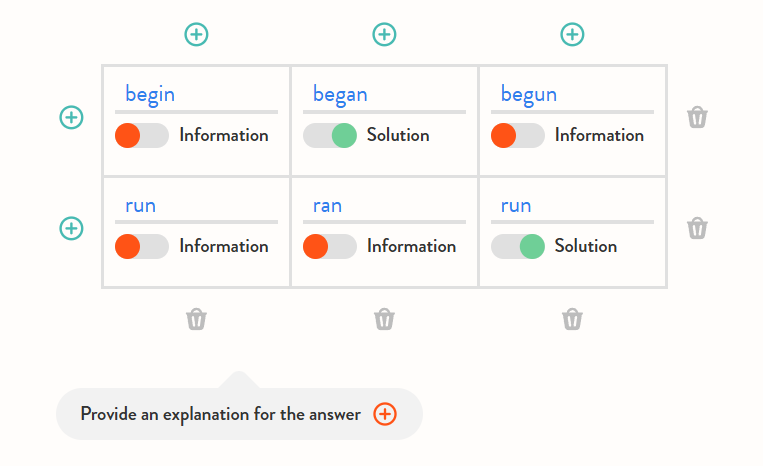The width and height of the screenshot is (763, 466).
Task: Click the 'begun' text field
Action: [x=572, y=95]
